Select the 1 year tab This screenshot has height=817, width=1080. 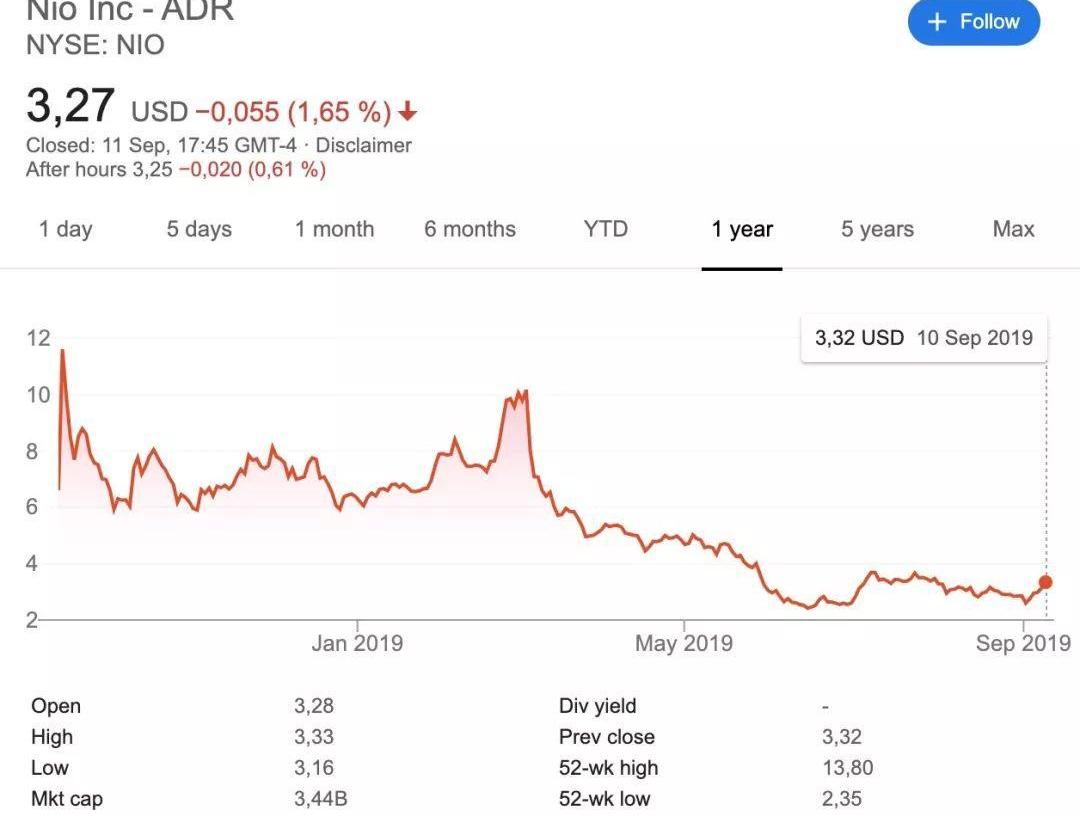point(742,229)
